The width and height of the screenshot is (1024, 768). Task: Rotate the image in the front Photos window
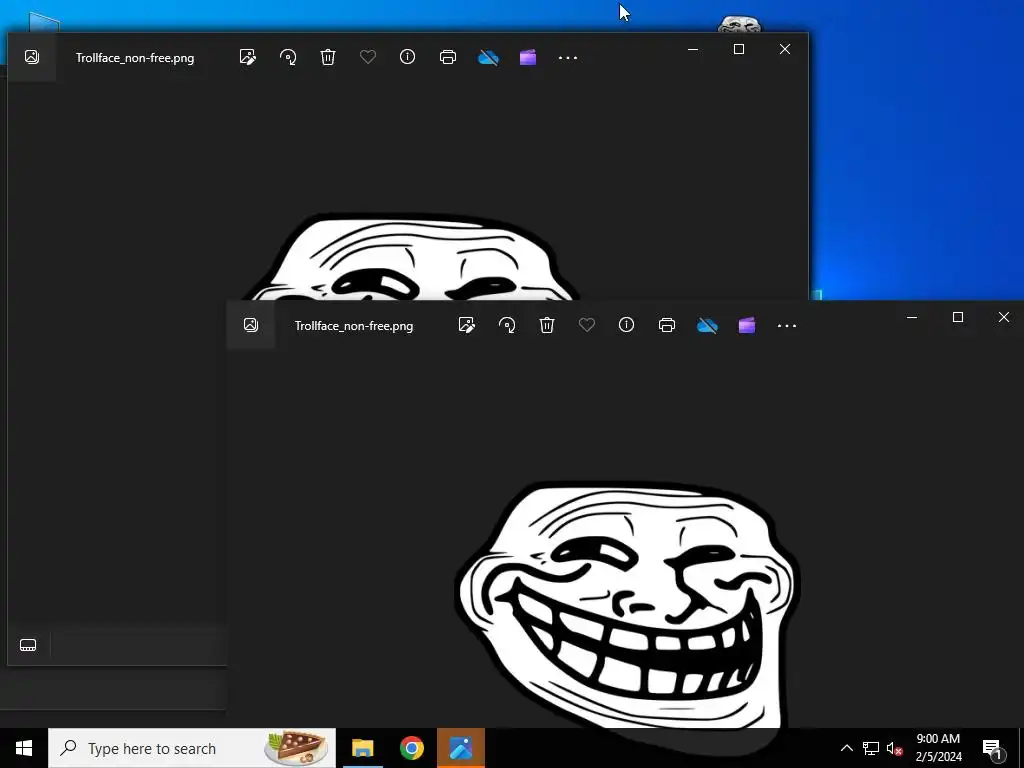pos(507,325)
